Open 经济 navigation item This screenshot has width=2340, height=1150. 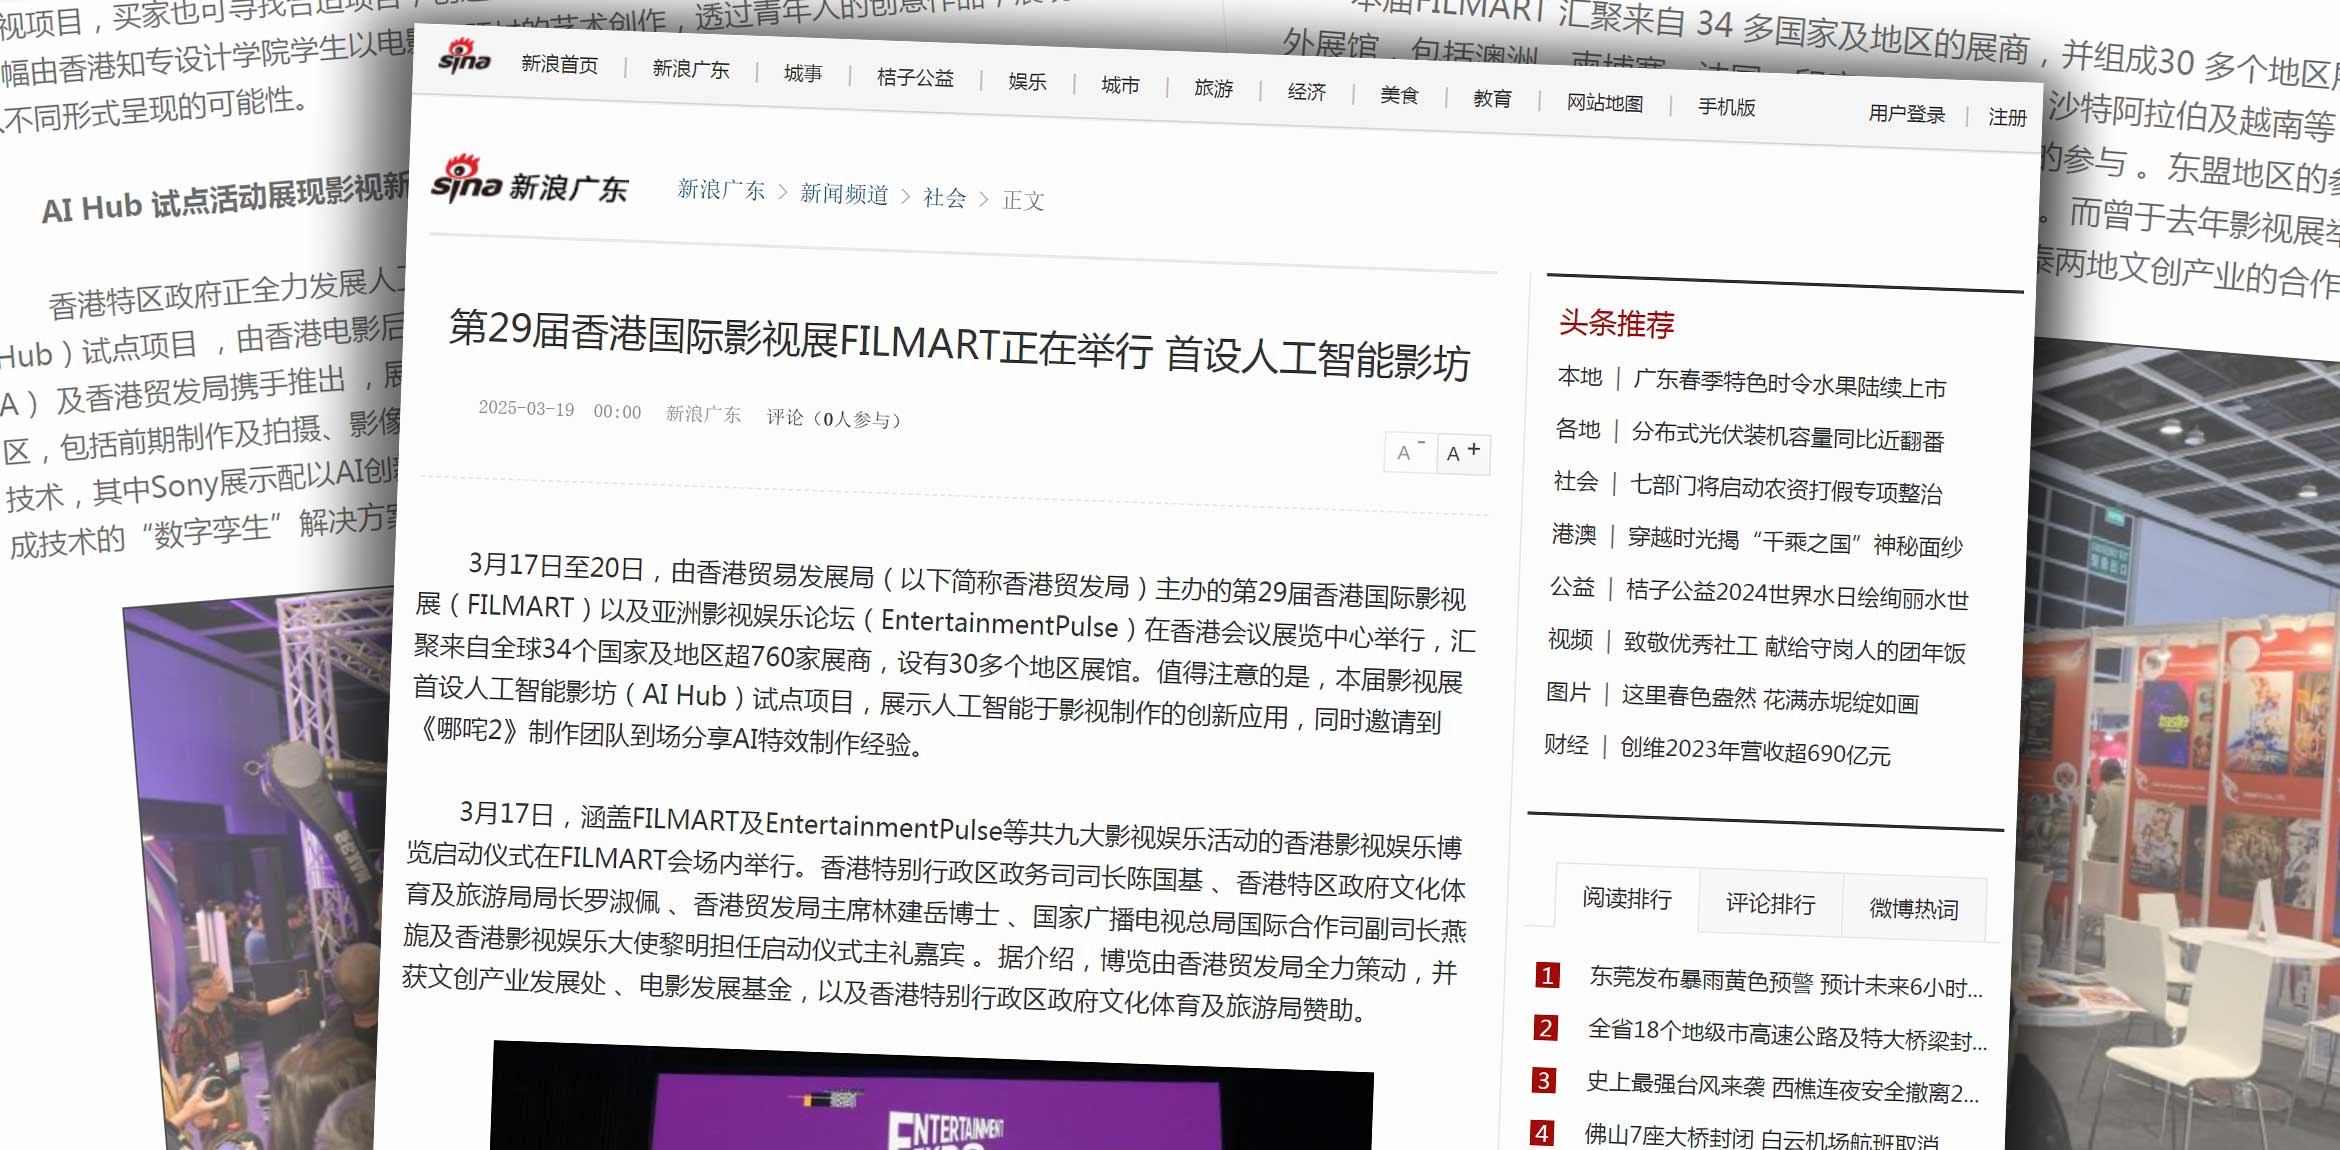(1306, 92)
